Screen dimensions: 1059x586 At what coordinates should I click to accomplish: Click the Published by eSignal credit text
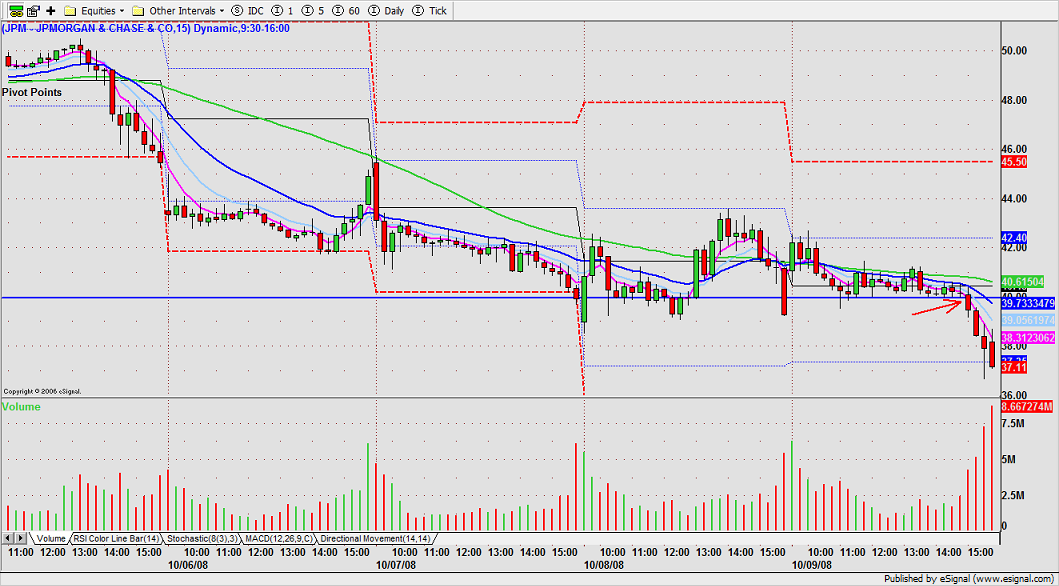969,579
